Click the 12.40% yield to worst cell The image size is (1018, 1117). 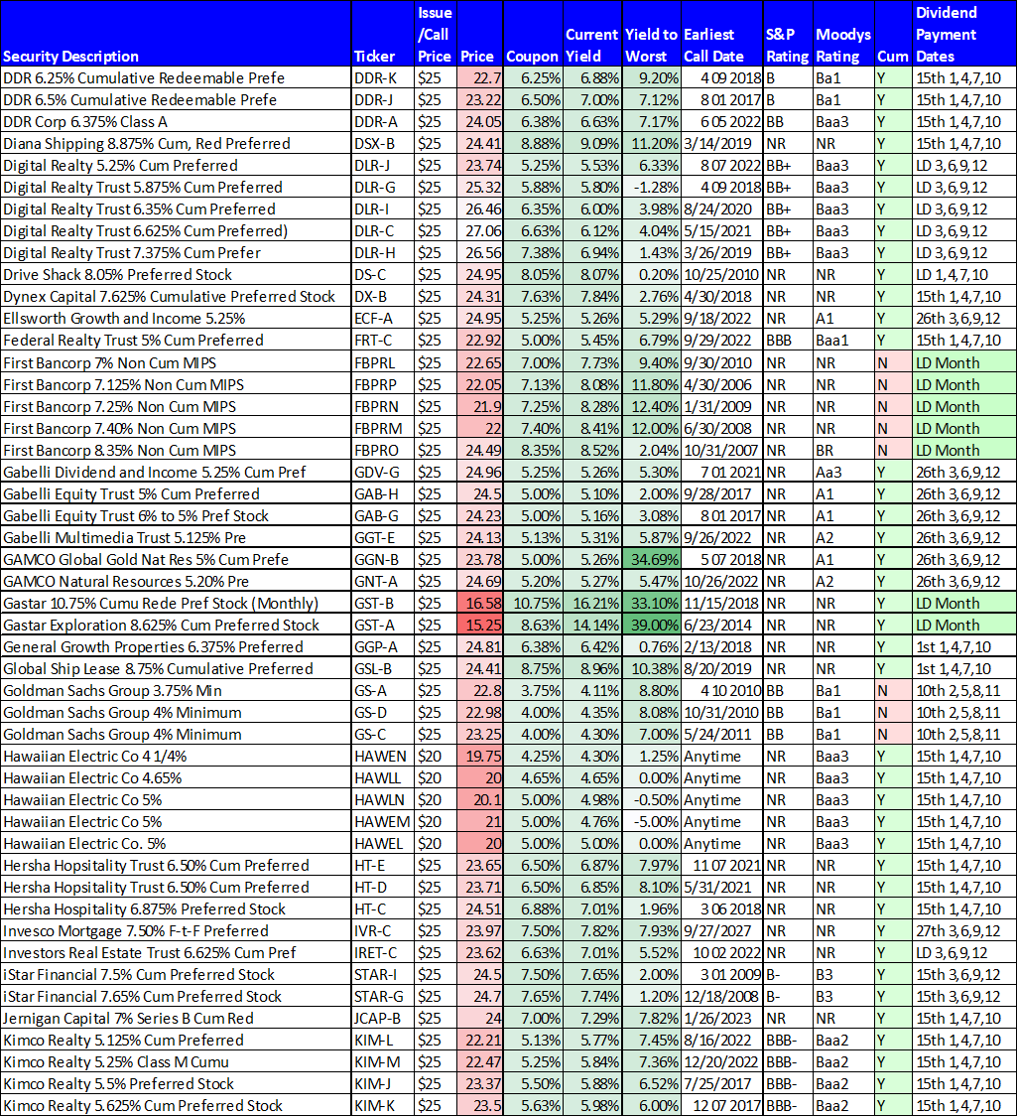[651, 406]
